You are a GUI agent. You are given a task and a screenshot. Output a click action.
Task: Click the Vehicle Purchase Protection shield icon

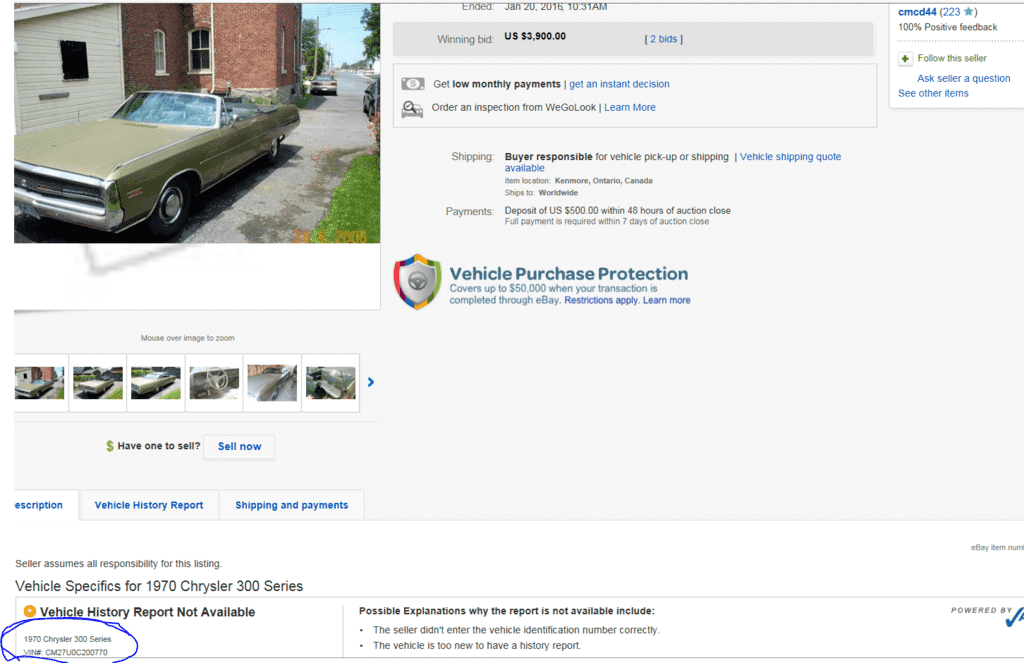[x=417, y=281]
